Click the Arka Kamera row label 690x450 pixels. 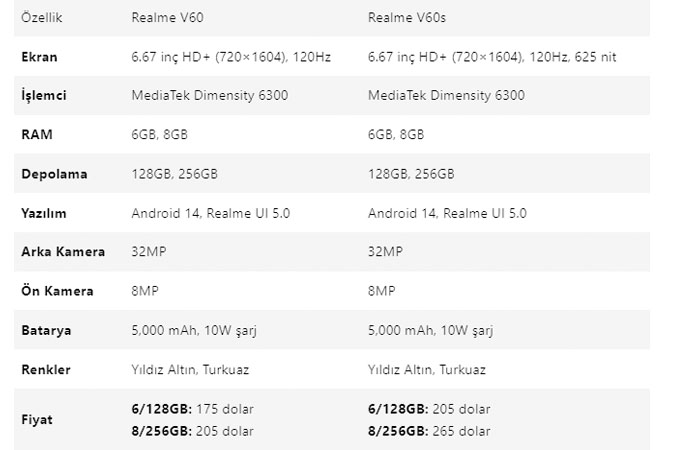[63, 252]
